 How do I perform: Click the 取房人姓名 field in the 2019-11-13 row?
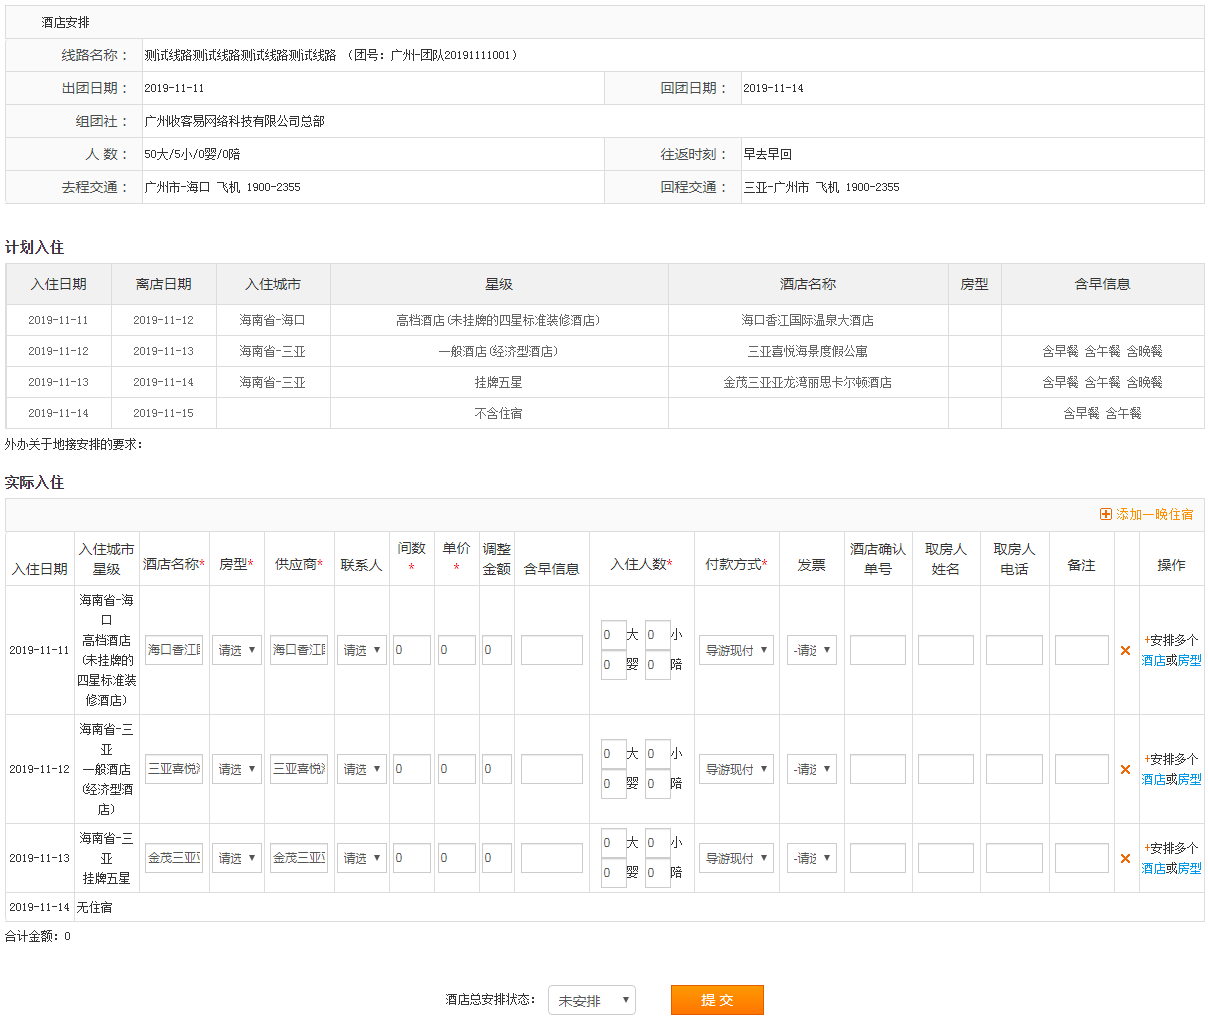tap(946, 858)
